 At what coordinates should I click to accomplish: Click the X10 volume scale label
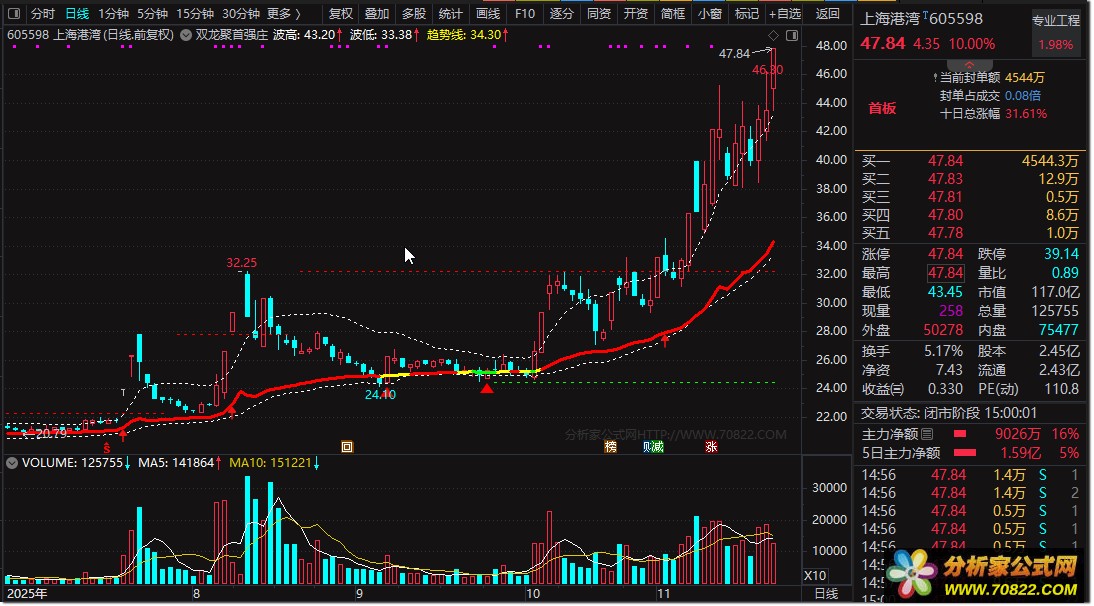coord(815,576)
